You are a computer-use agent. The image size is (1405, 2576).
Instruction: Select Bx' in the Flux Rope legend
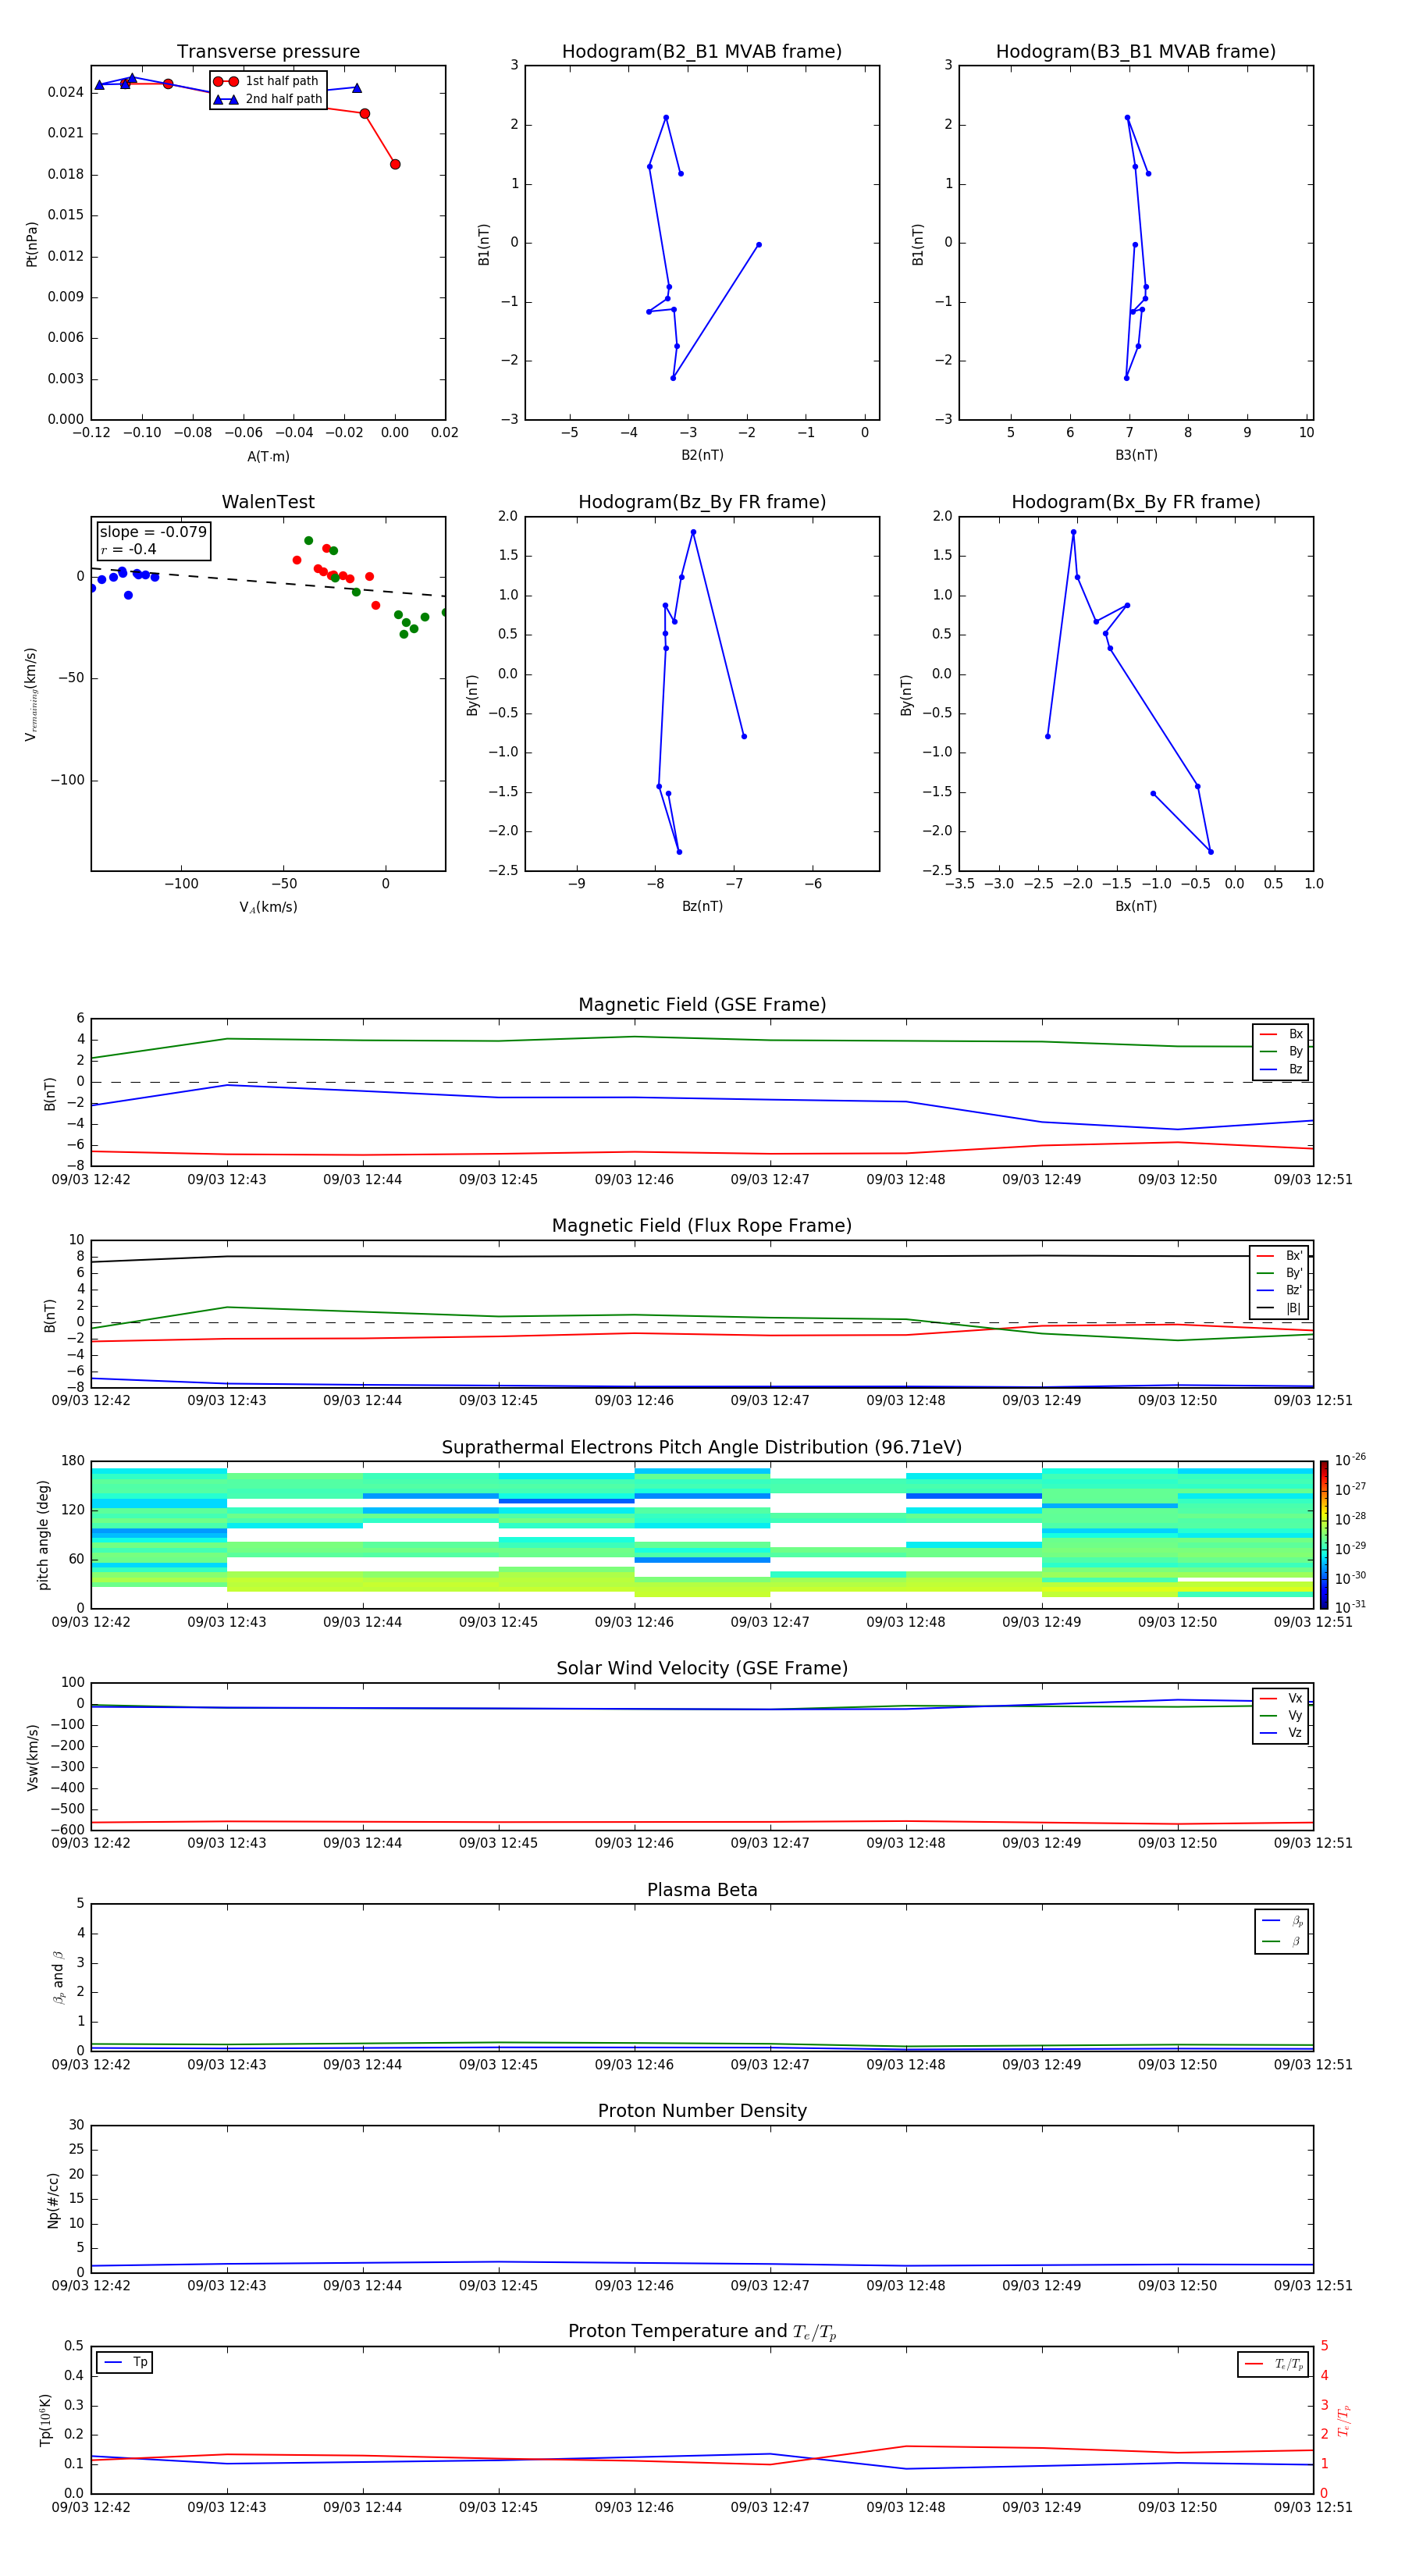(1279, 1256)
